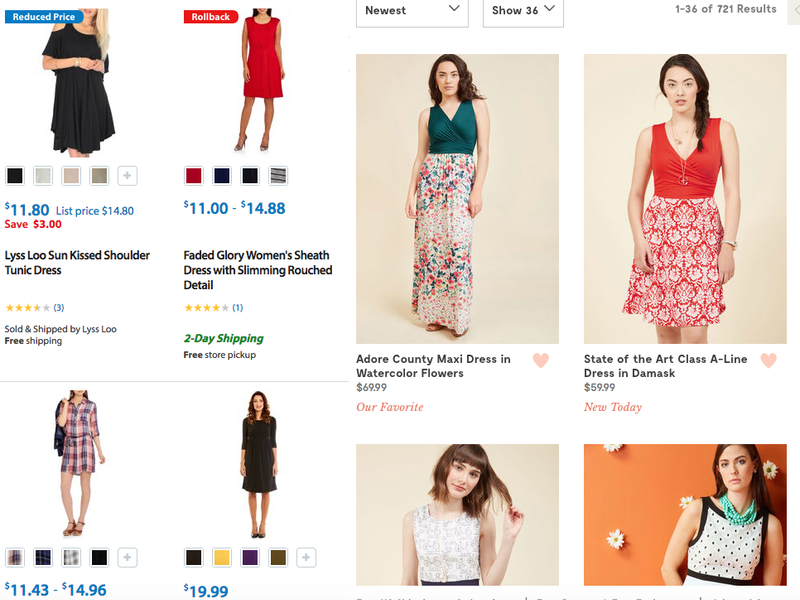Open the Show 36 results dropdown
Image resolution: width=800 pixels, height=600 pixels.
(x=524, y=11)
